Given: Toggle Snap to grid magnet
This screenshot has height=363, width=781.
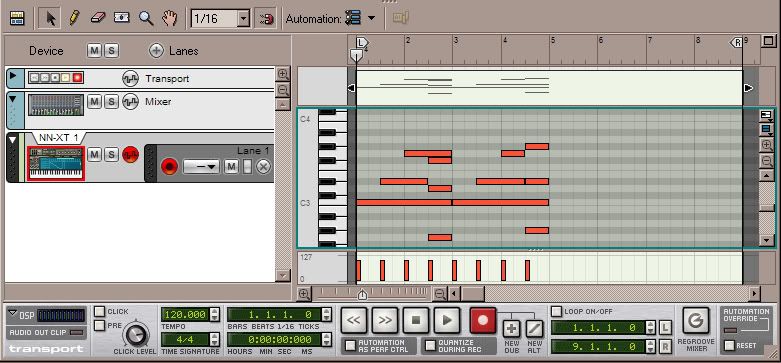Looking at the screenshot, I should tap(266, 19).
